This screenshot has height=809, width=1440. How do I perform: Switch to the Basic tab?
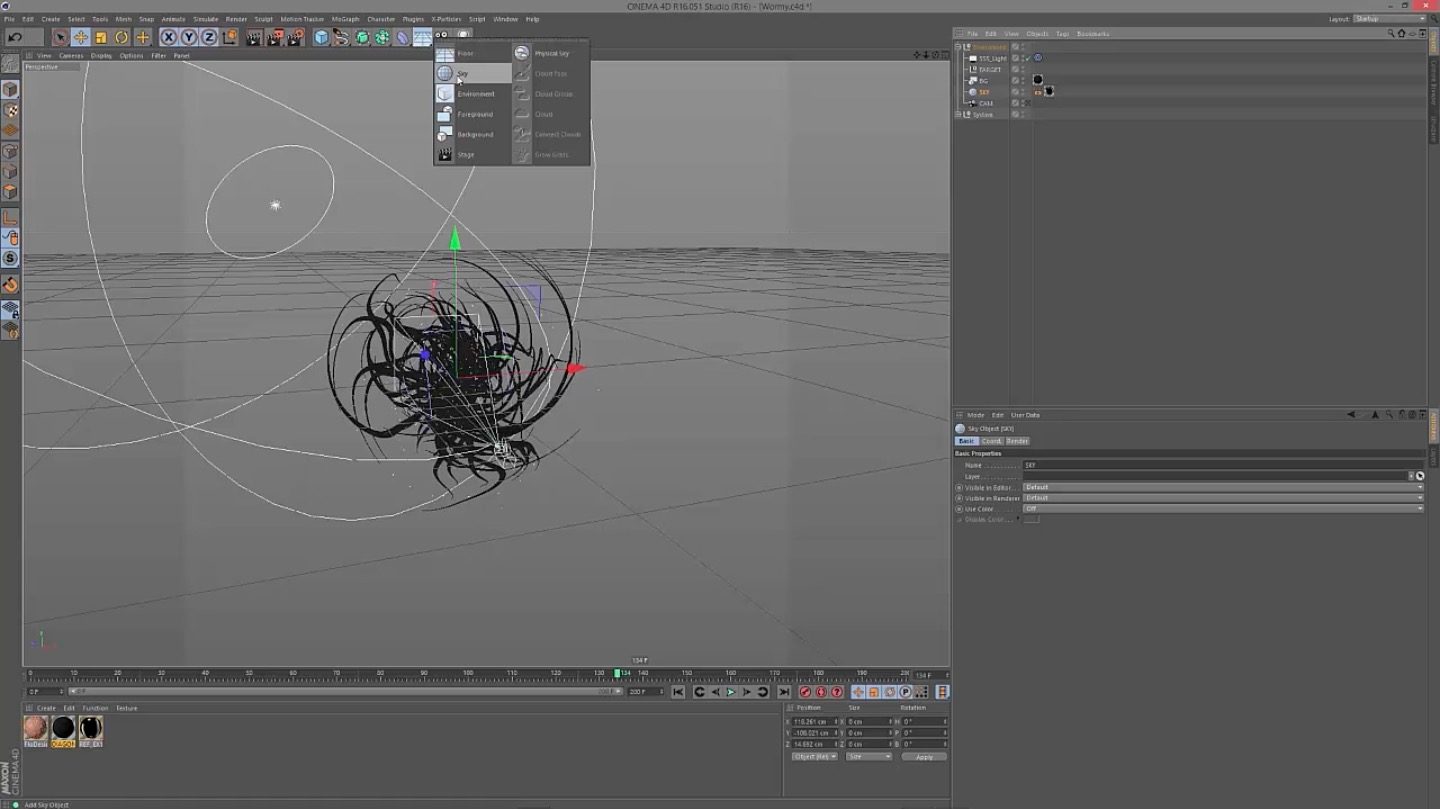point(966,441)
